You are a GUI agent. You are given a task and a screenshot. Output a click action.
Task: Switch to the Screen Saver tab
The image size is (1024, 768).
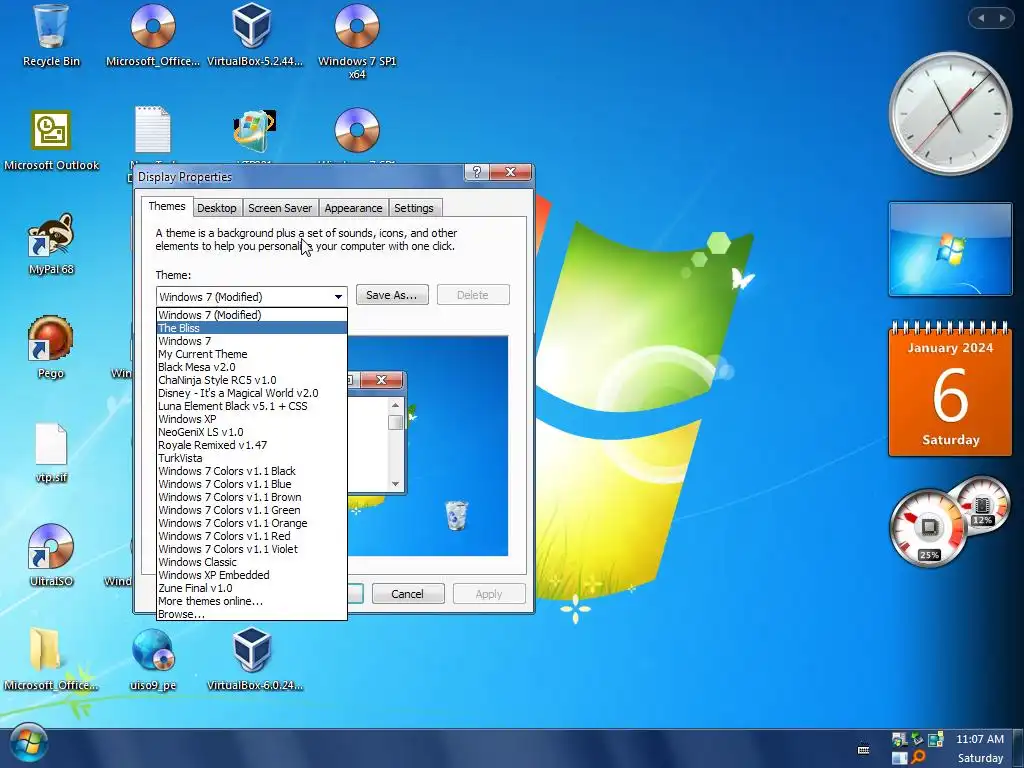pyautogui.click(x=280, y=208)
